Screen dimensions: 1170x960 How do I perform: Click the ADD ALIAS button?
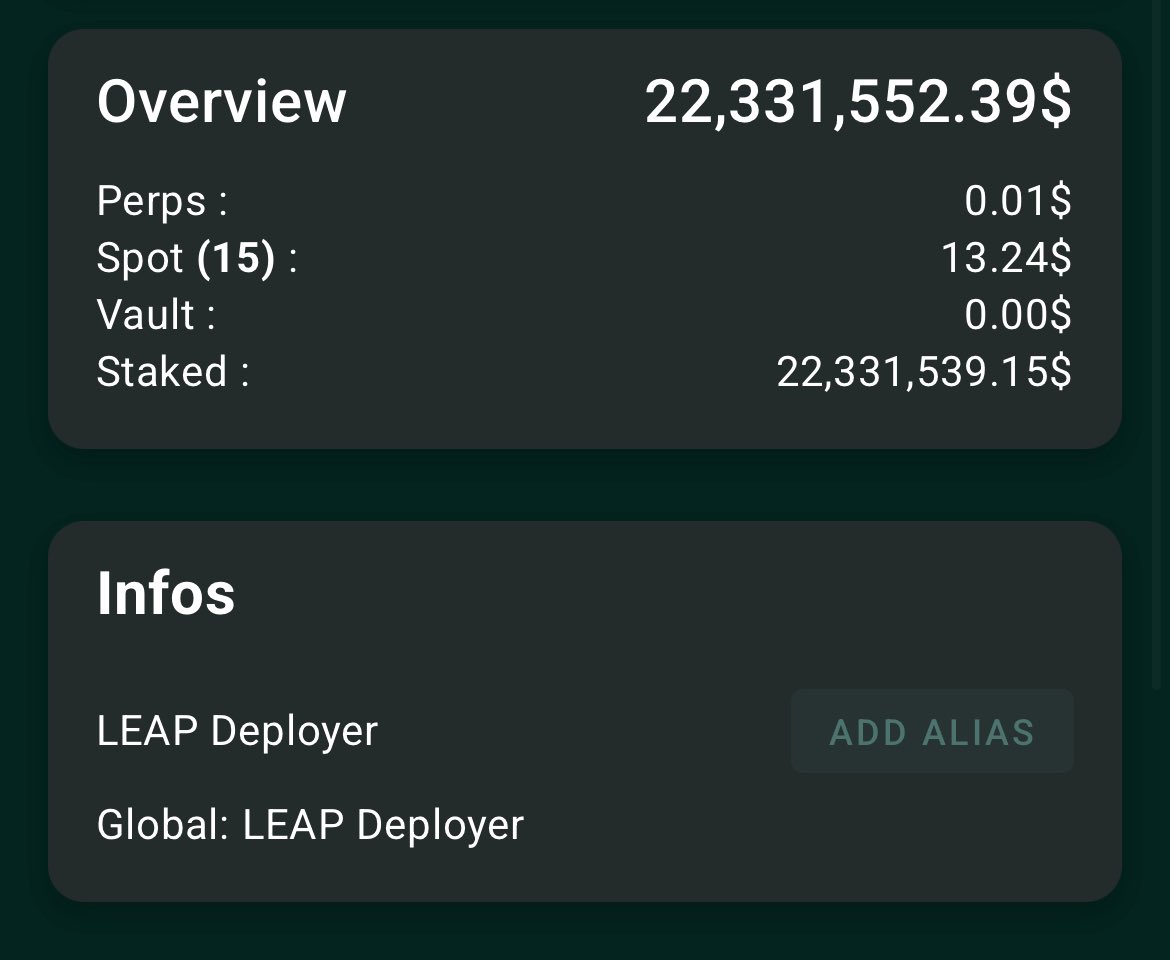tap(932, 731)
